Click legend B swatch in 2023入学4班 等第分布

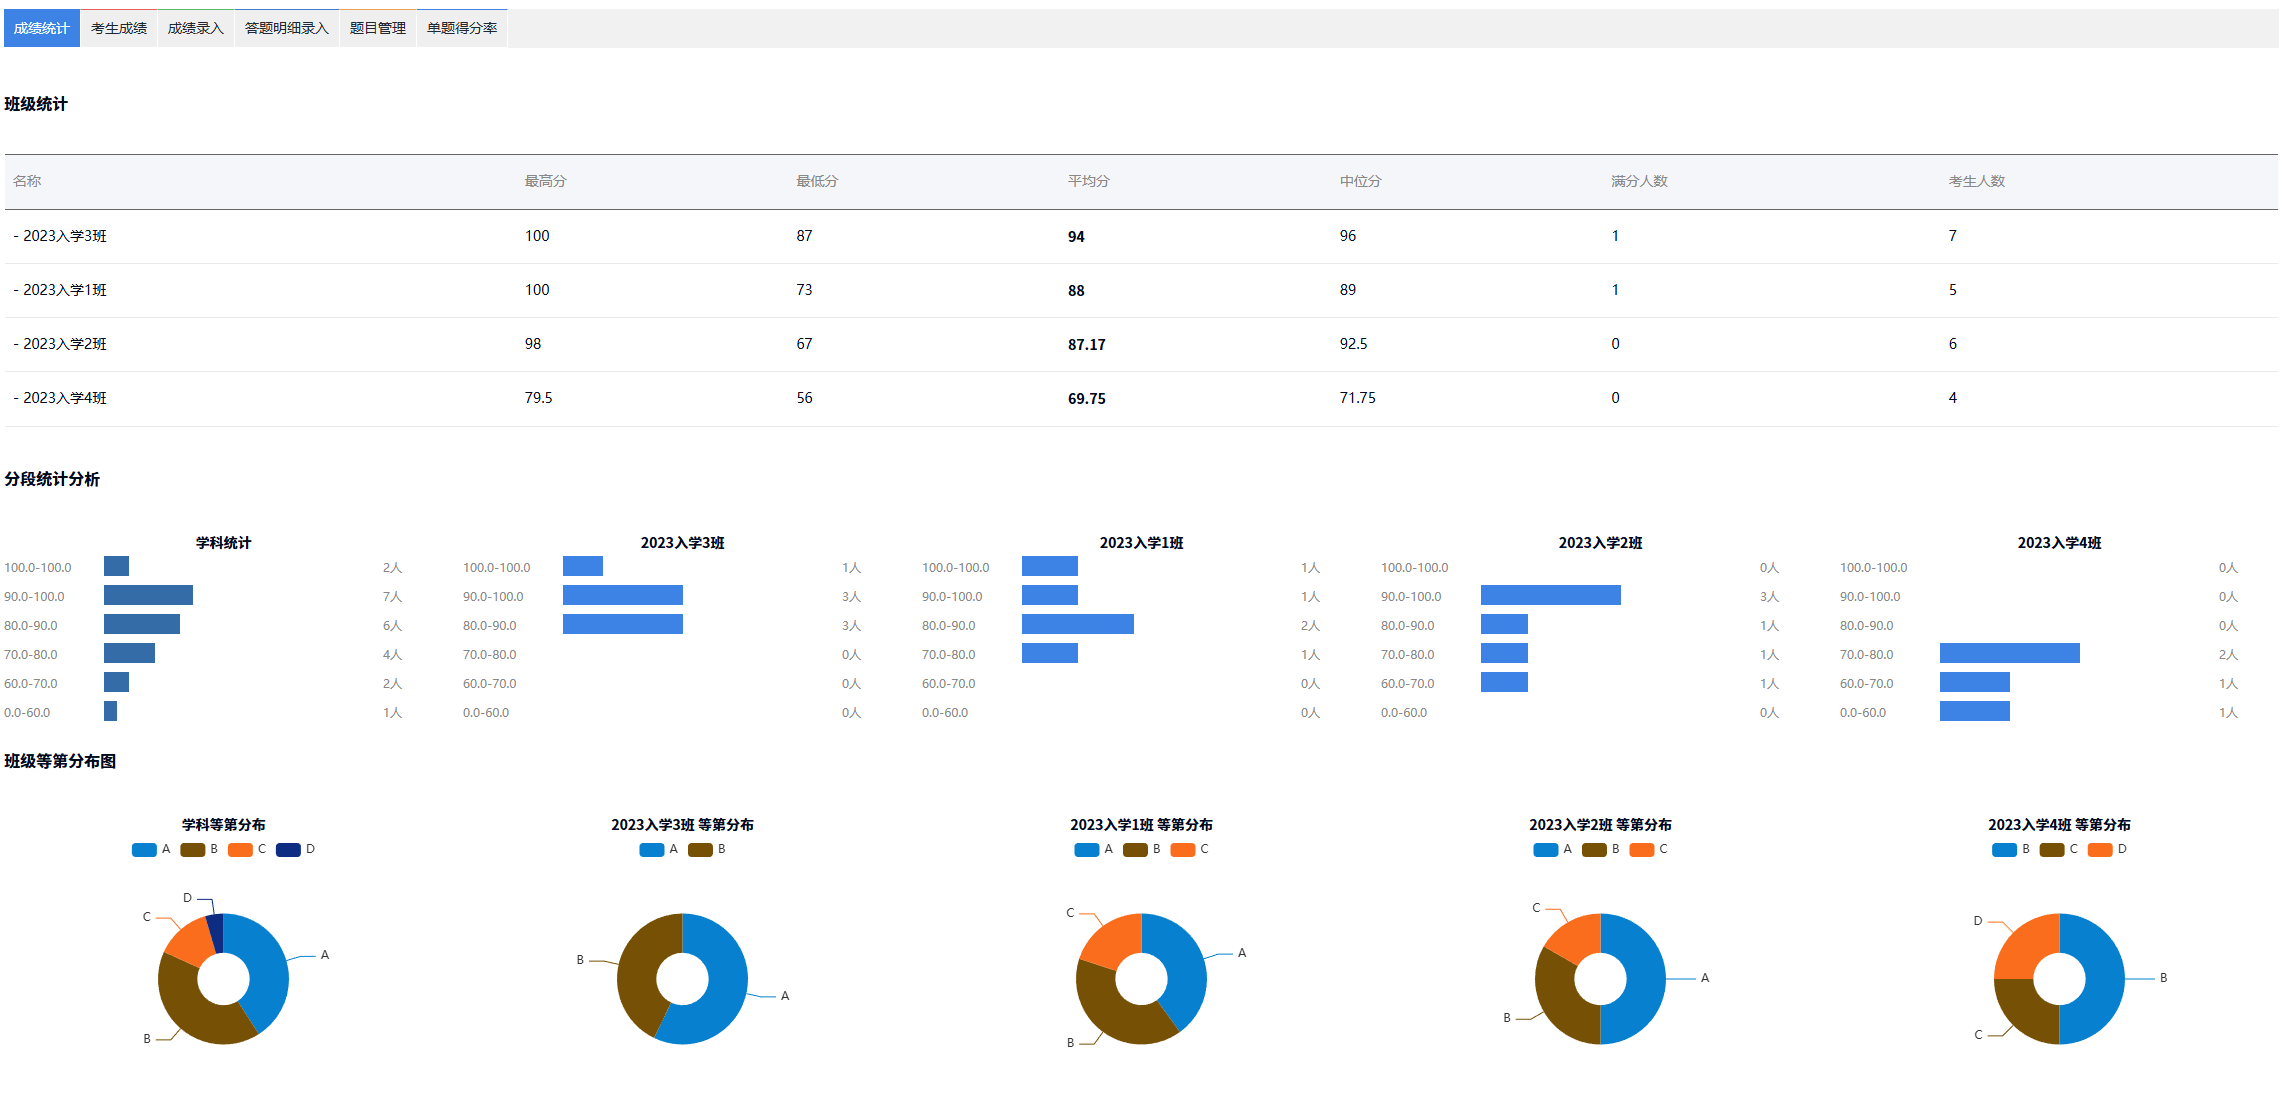[2004, 849]
